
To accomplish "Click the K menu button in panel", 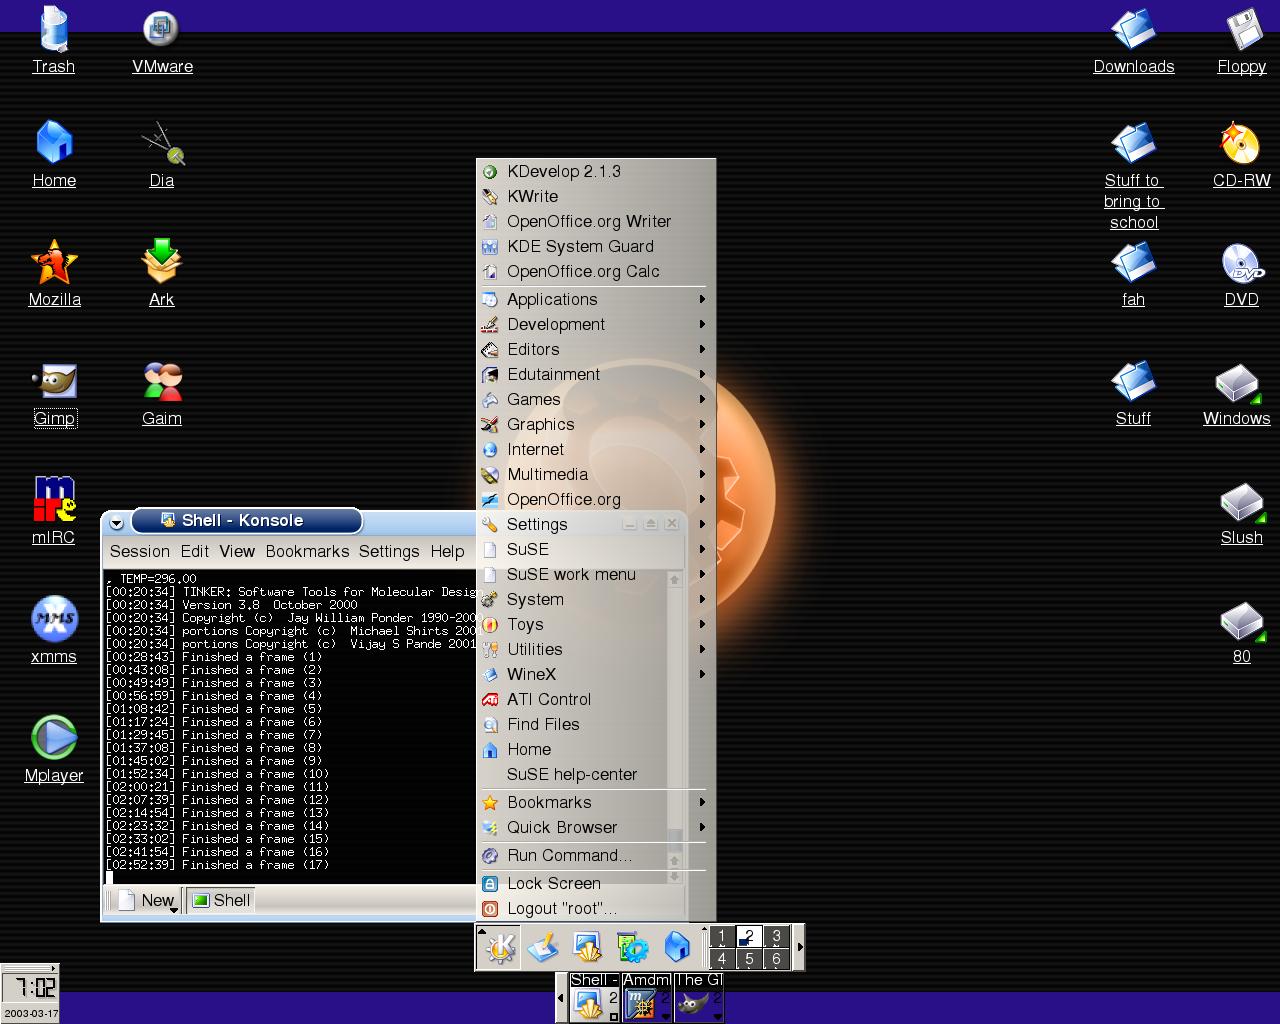I will (500, 947).
